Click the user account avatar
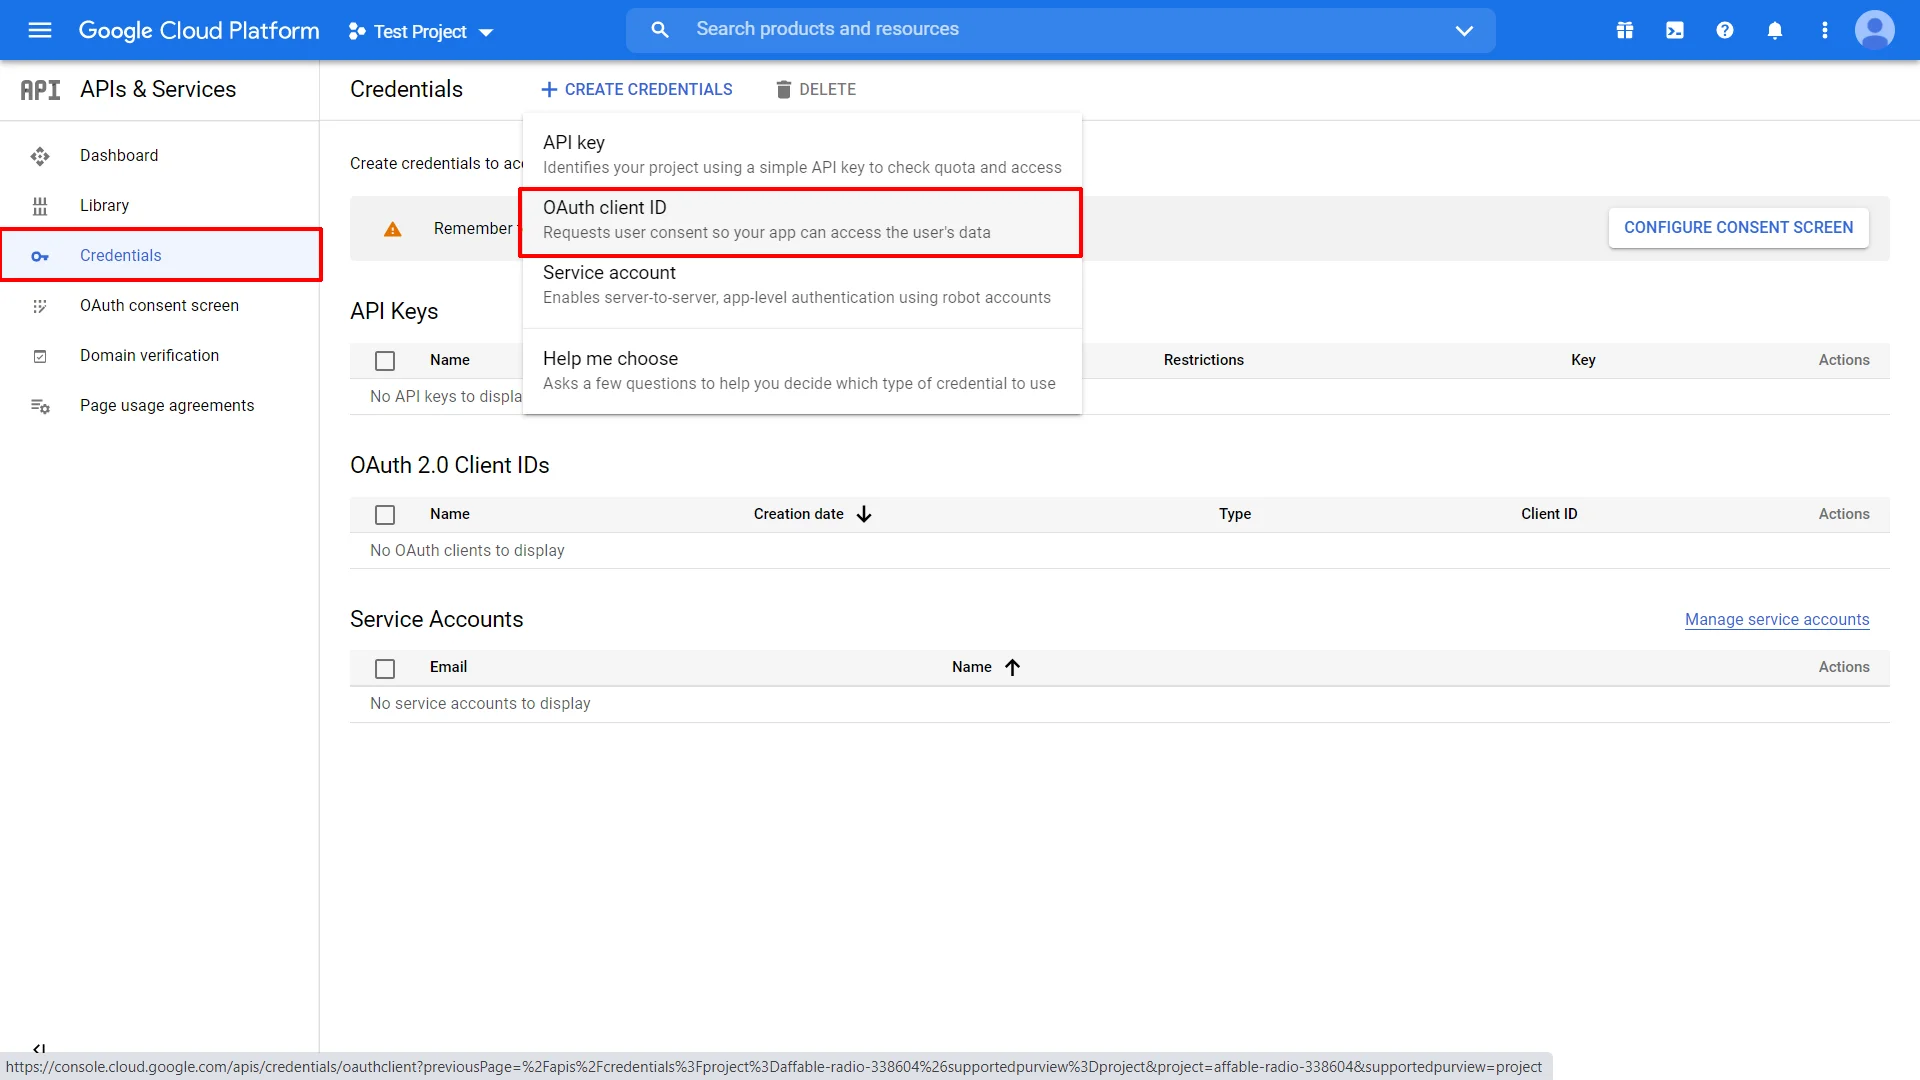 click(1875, 30)
